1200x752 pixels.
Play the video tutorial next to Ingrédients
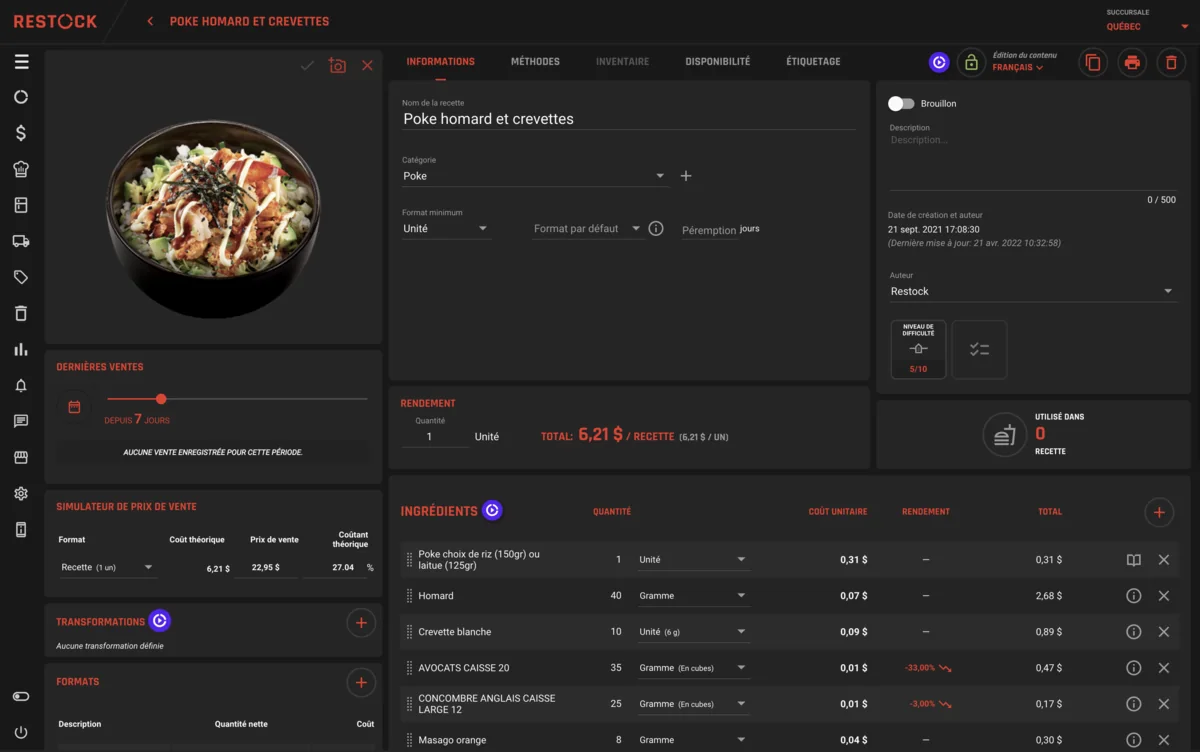pos(492,510)
